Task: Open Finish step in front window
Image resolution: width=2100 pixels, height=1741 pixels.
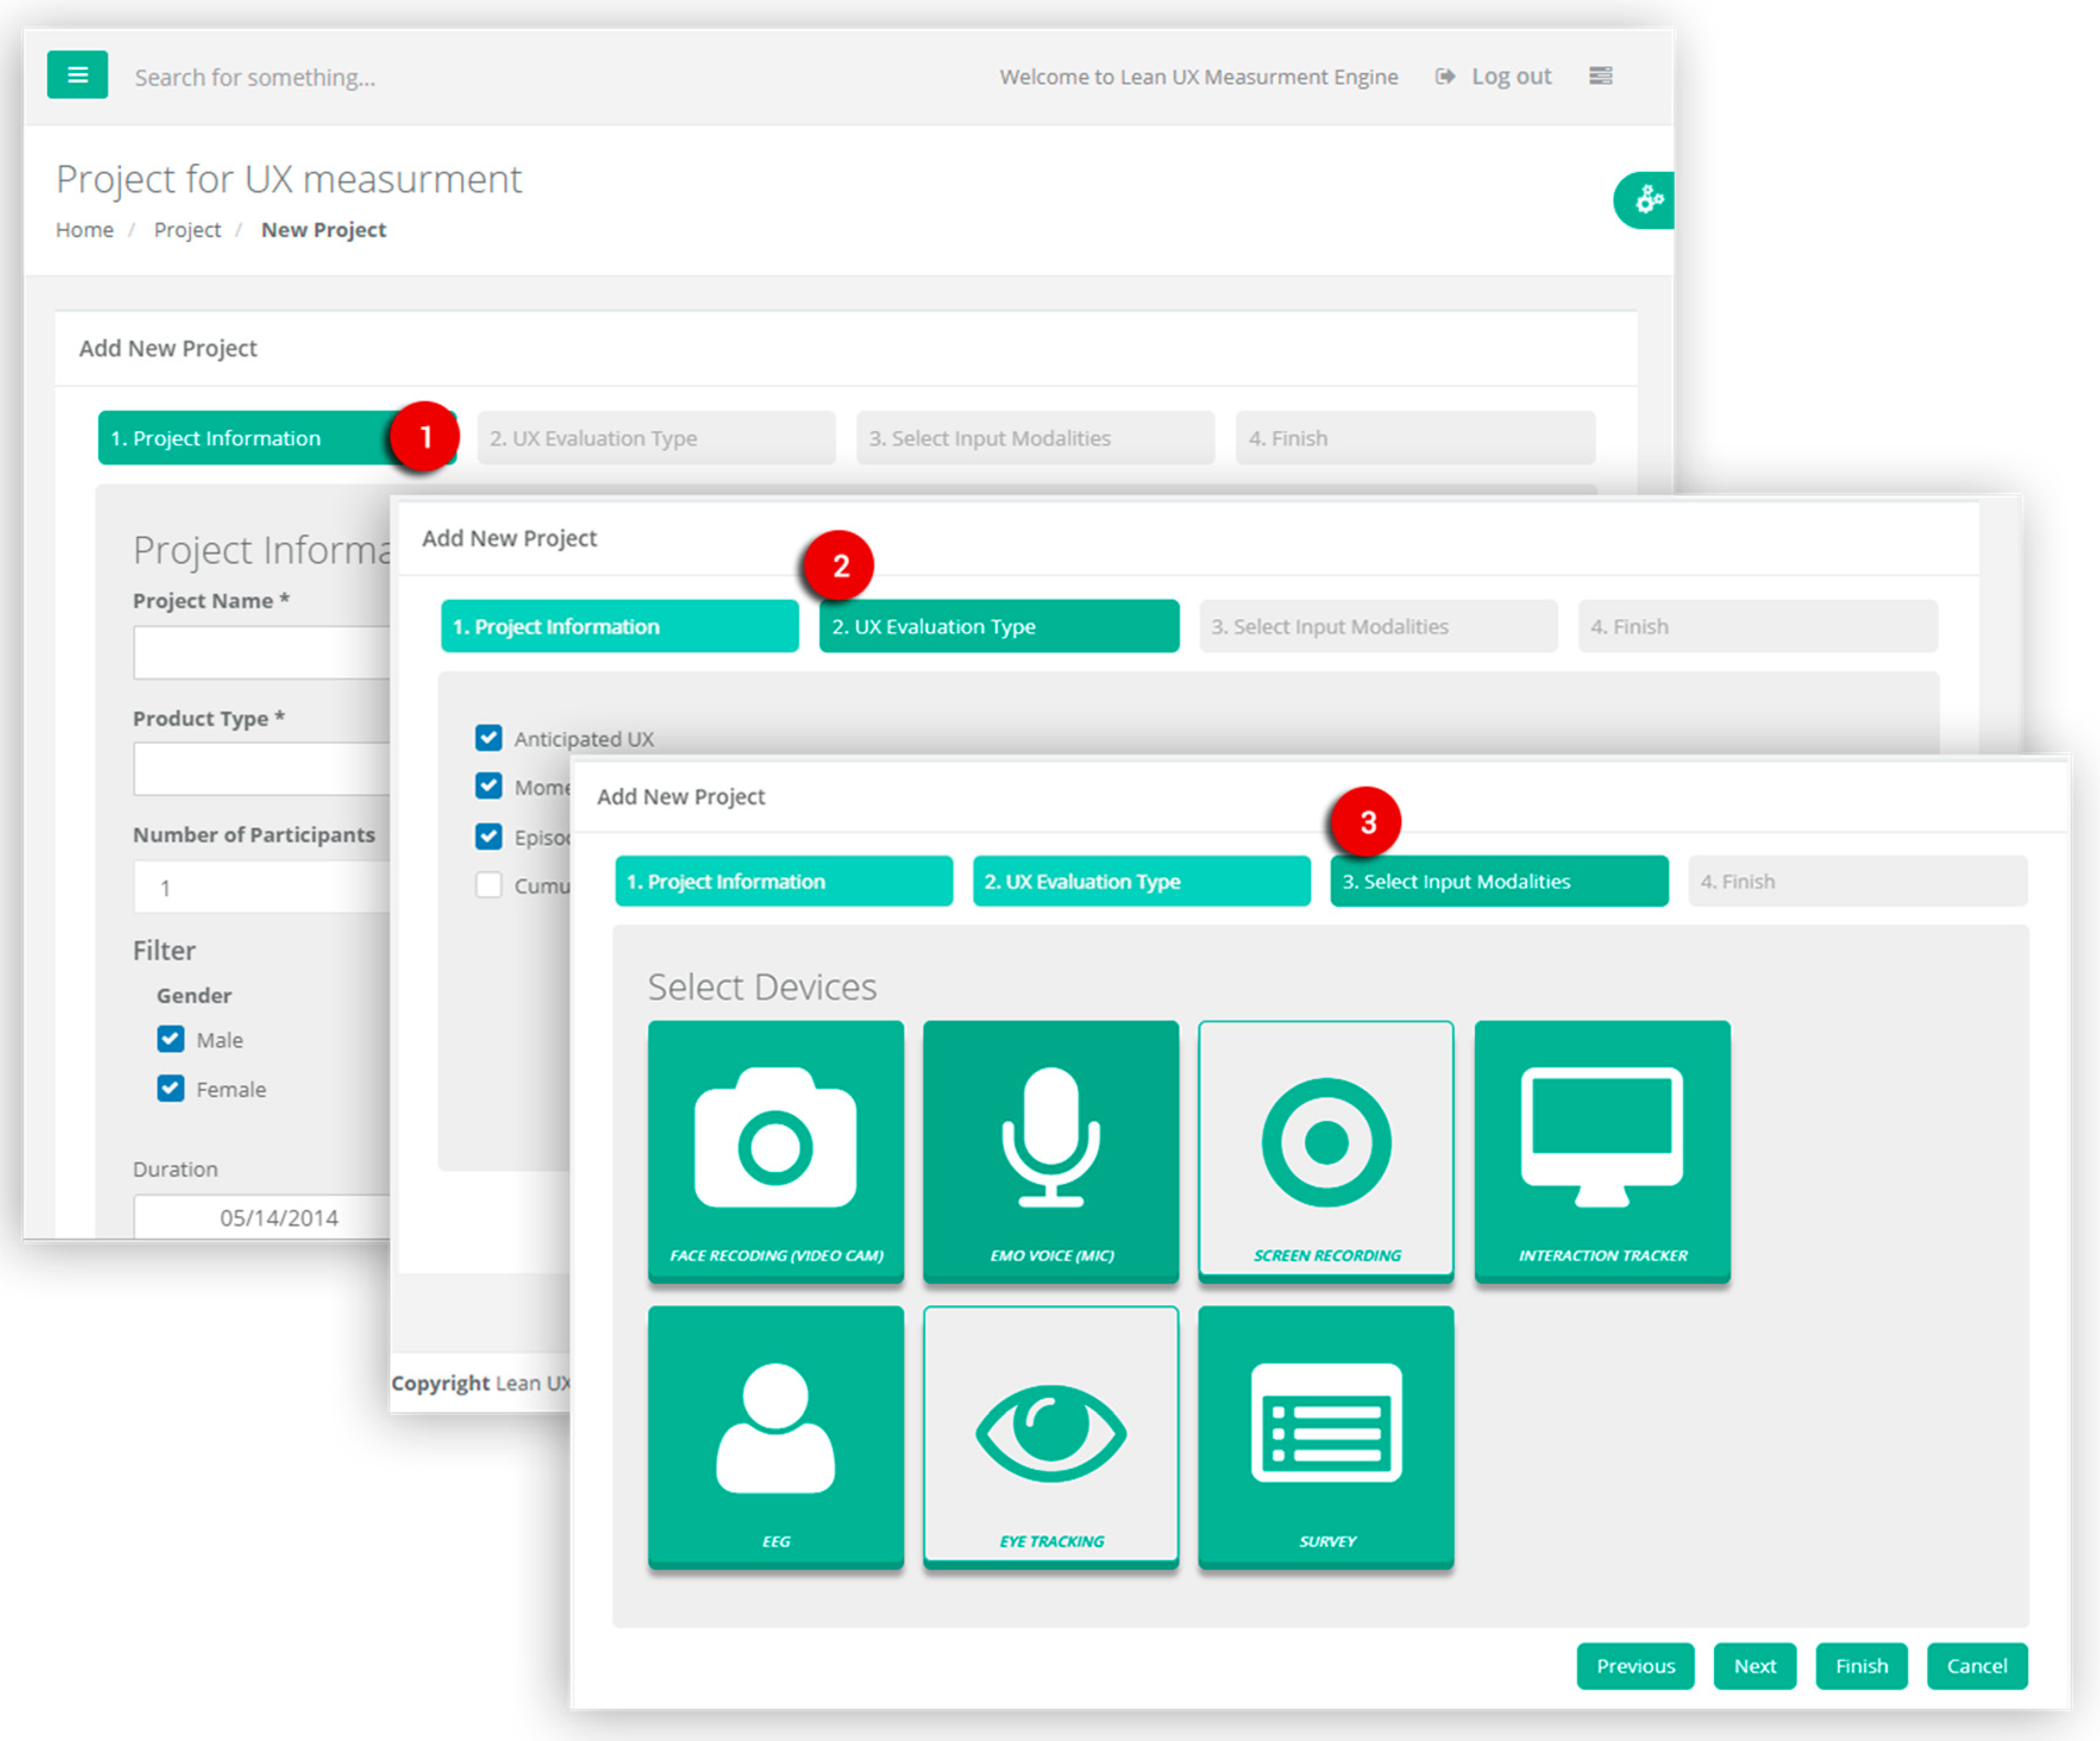Action: pyautogui.click(x=1858, y=881)
